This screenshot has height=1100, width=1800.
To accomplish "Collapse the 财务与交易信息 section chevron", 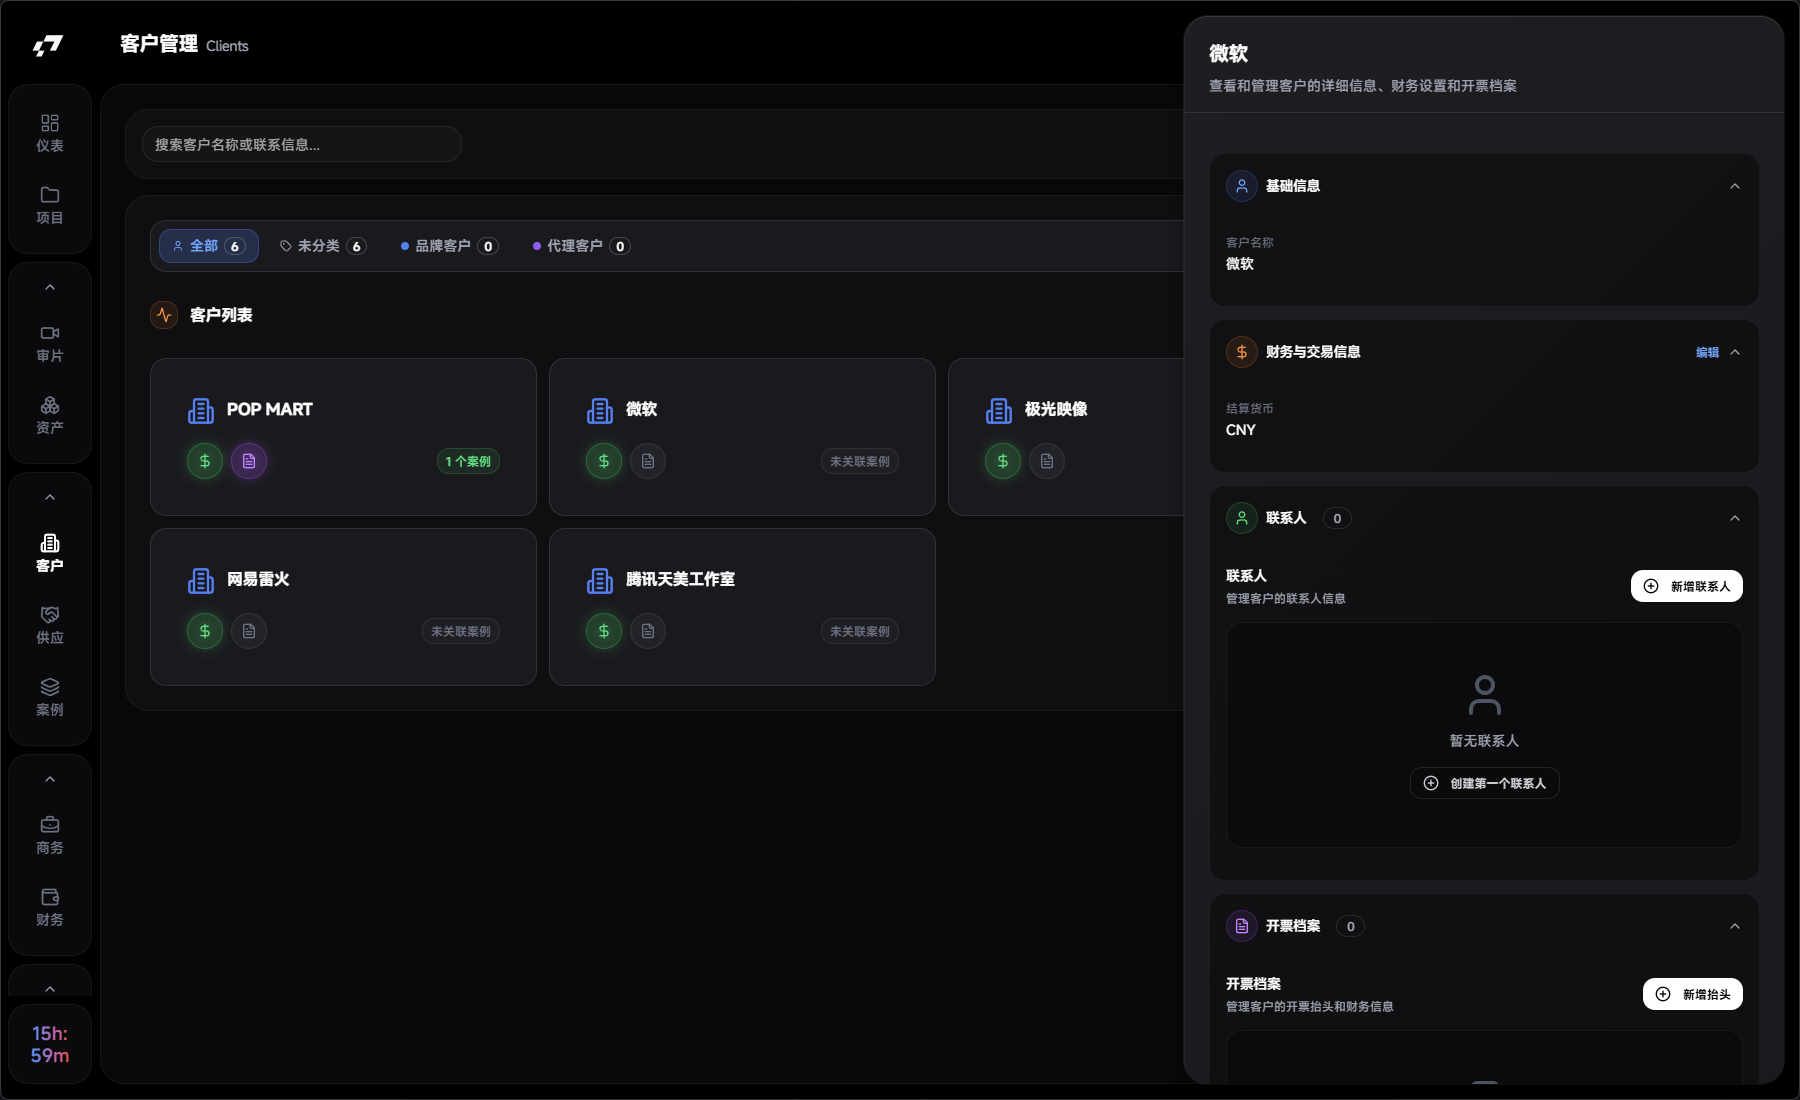I will [x=1735, y=352].
